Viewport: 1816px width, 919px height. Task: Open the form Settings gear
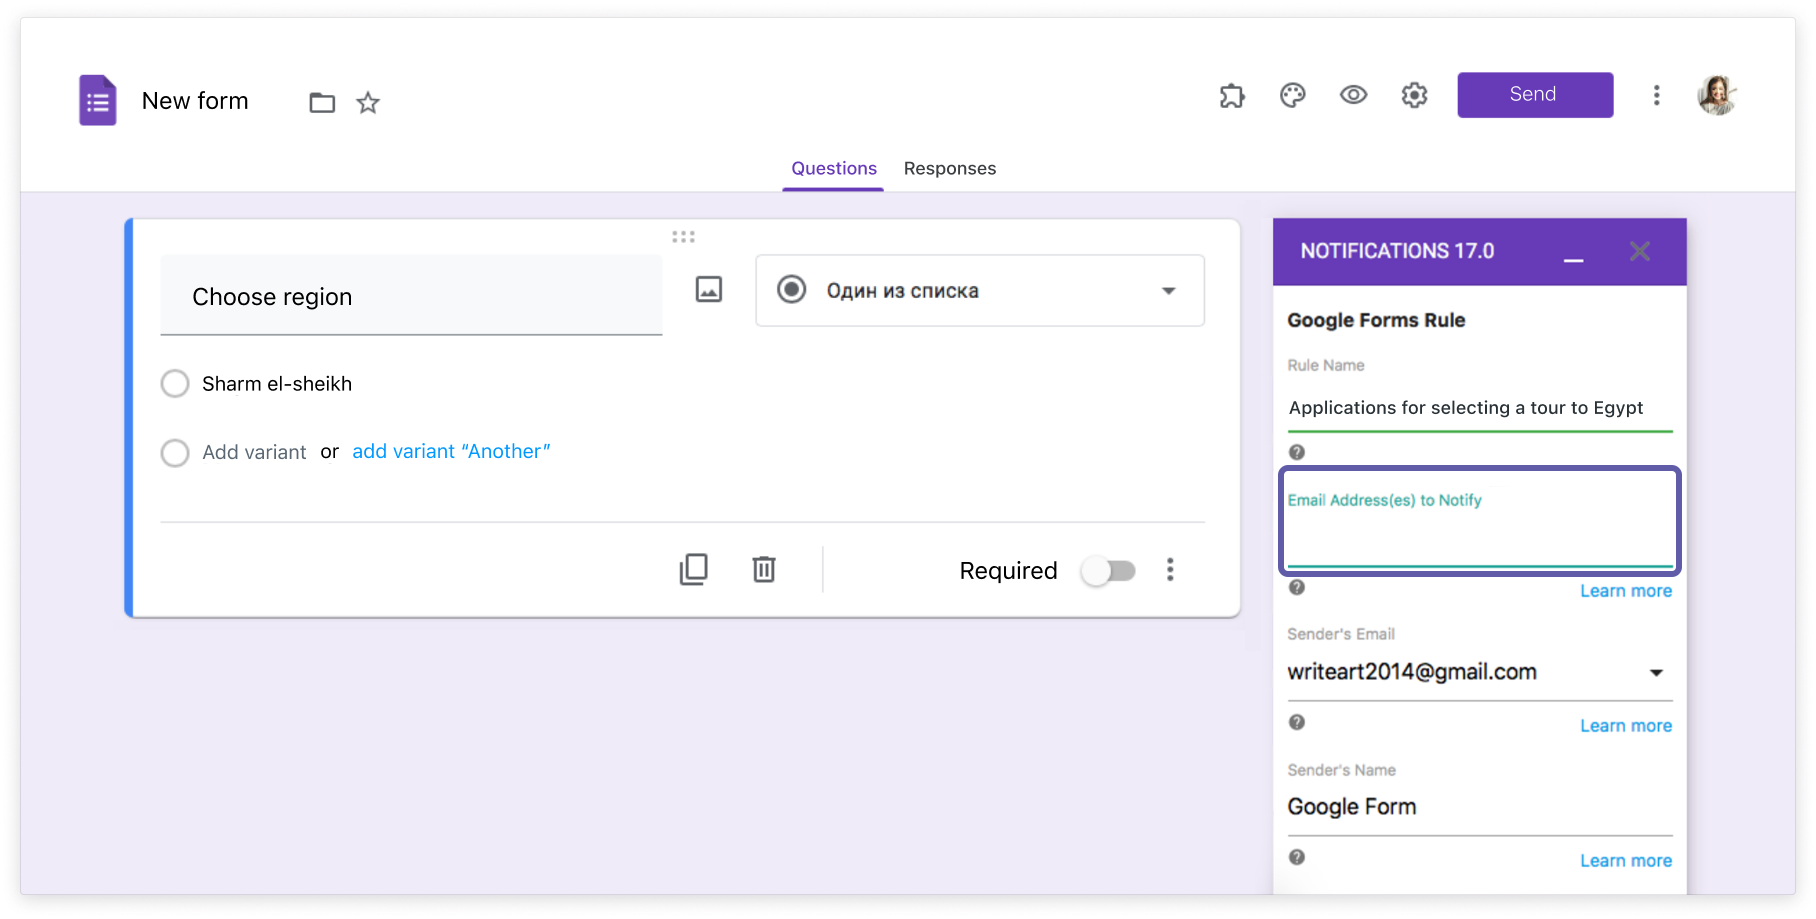point(1414,95)
